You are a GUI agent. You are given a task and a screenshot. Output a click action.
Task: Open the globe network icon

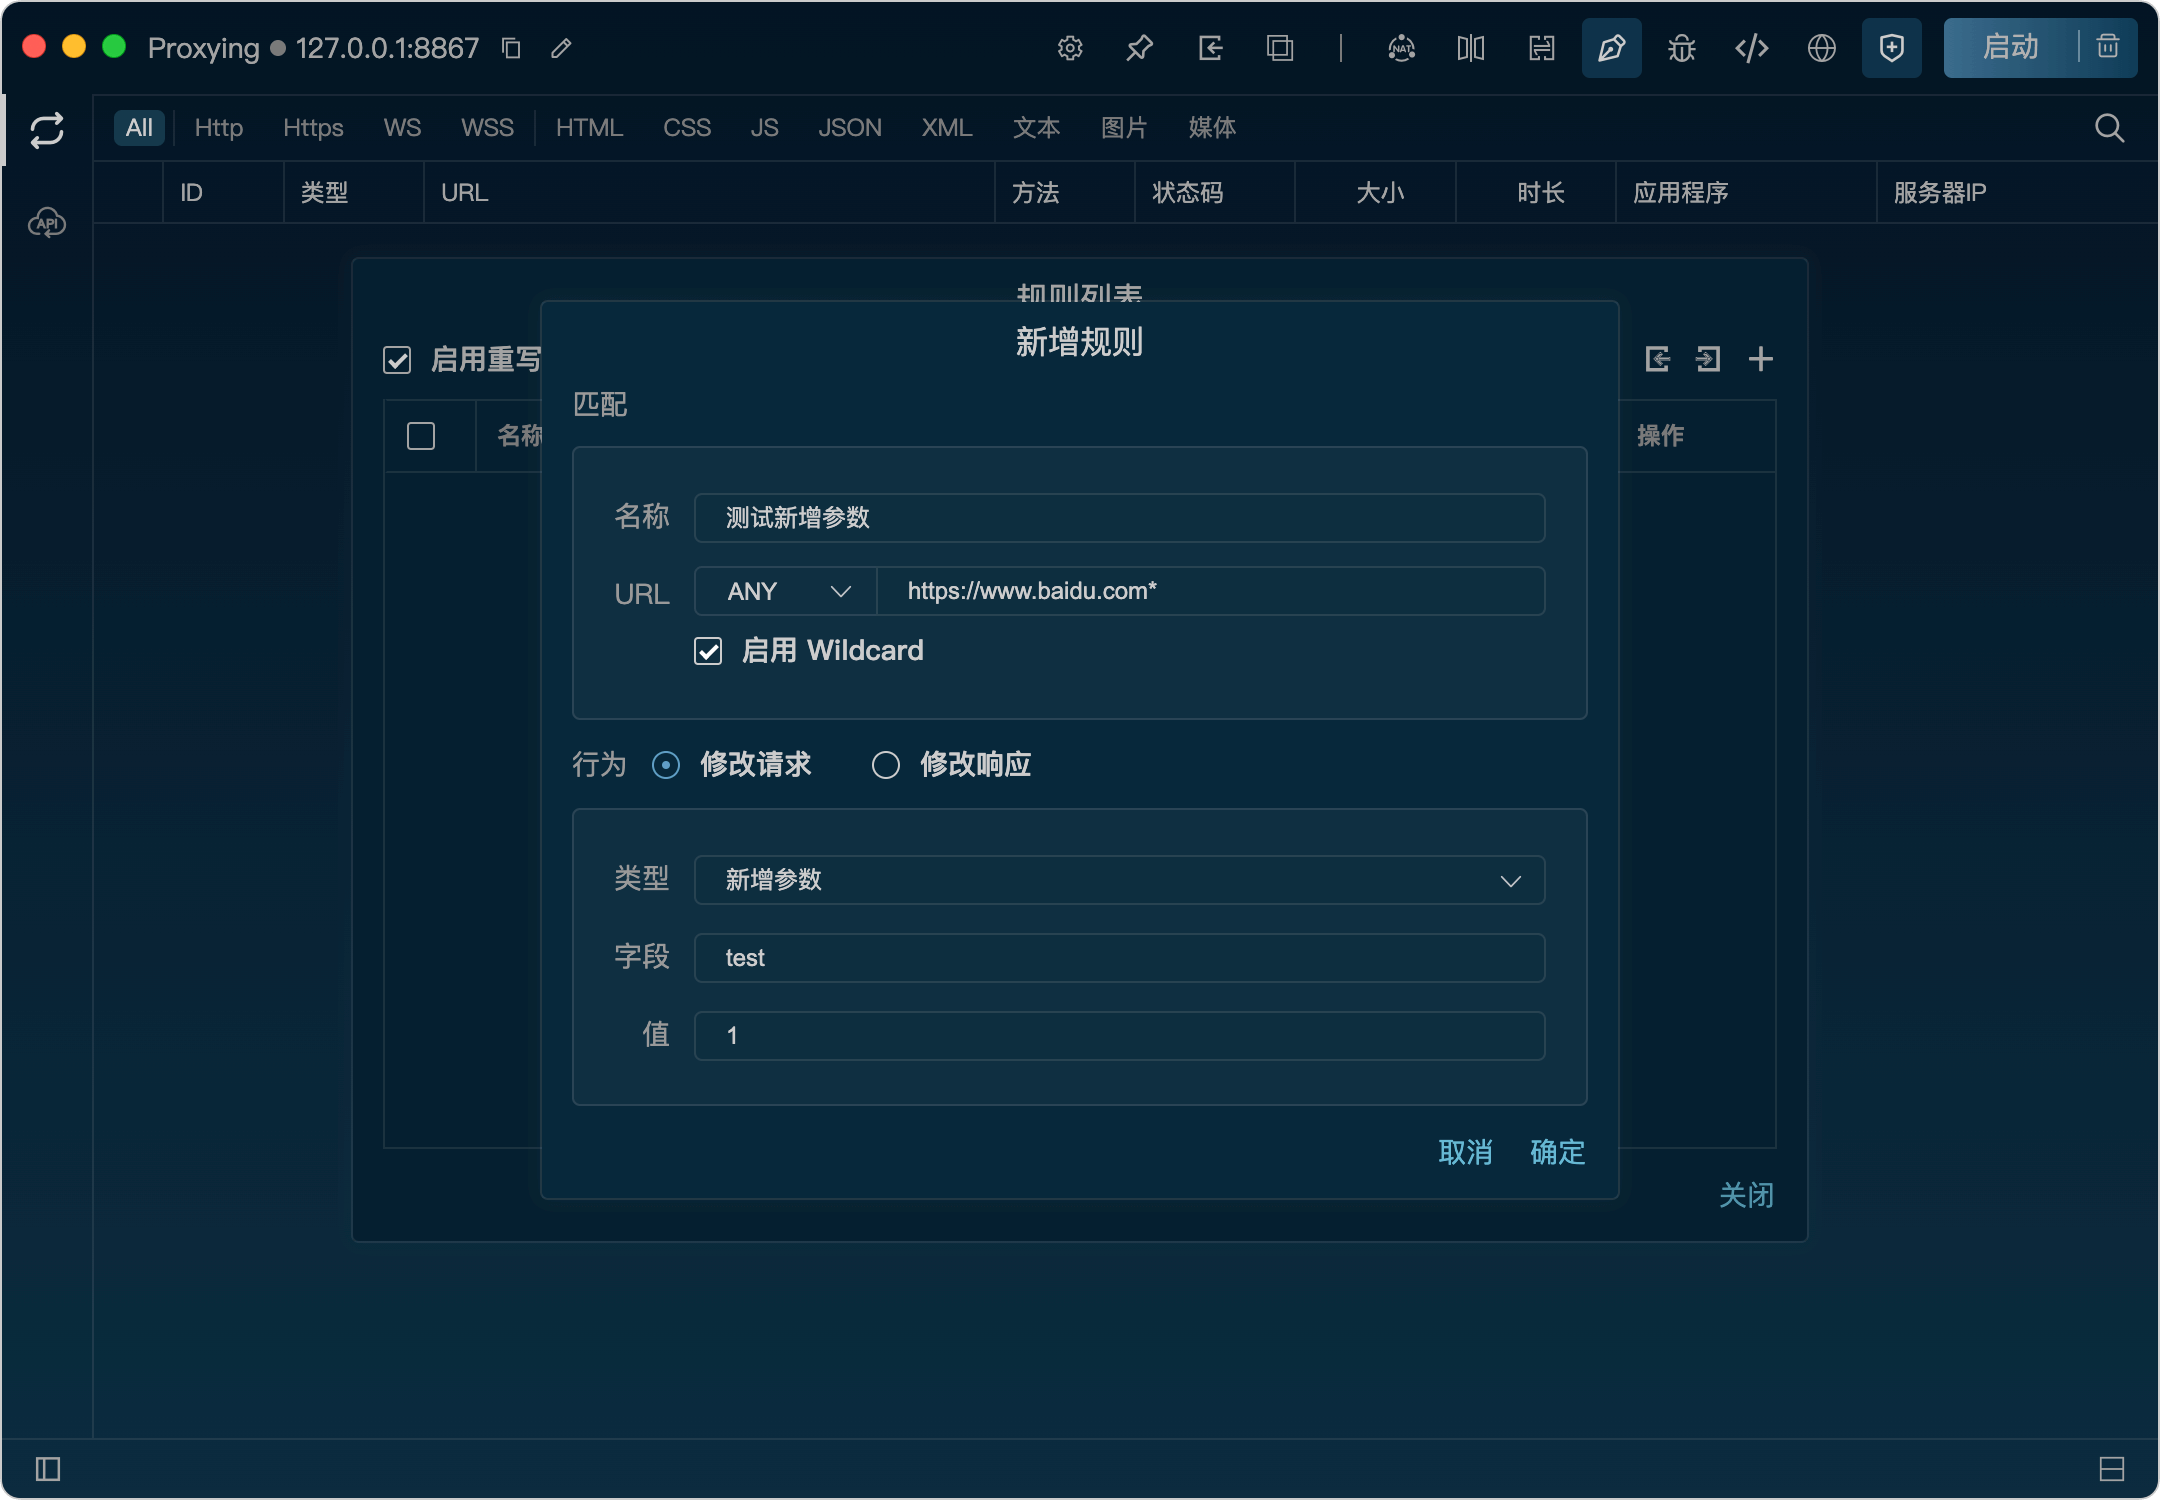click(x=1821, y=48)
